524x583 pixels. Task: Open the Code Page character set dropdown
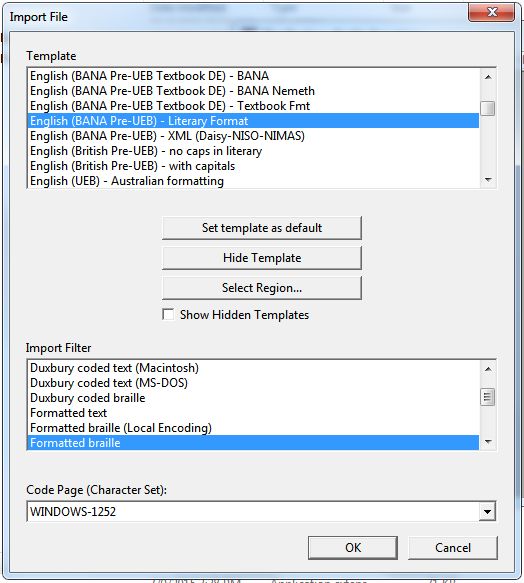click(x=487, y=512)
